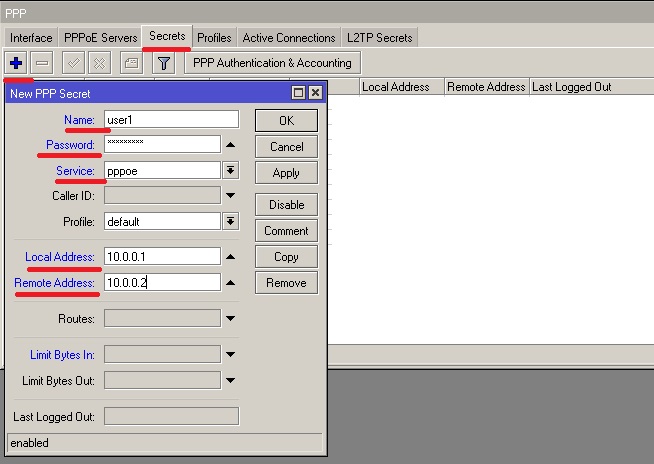Image resolution: width=654 pixels, height=464 pixels.
Task: Expand the Limit Bytes Out field
Action: [x=230, y=380]
